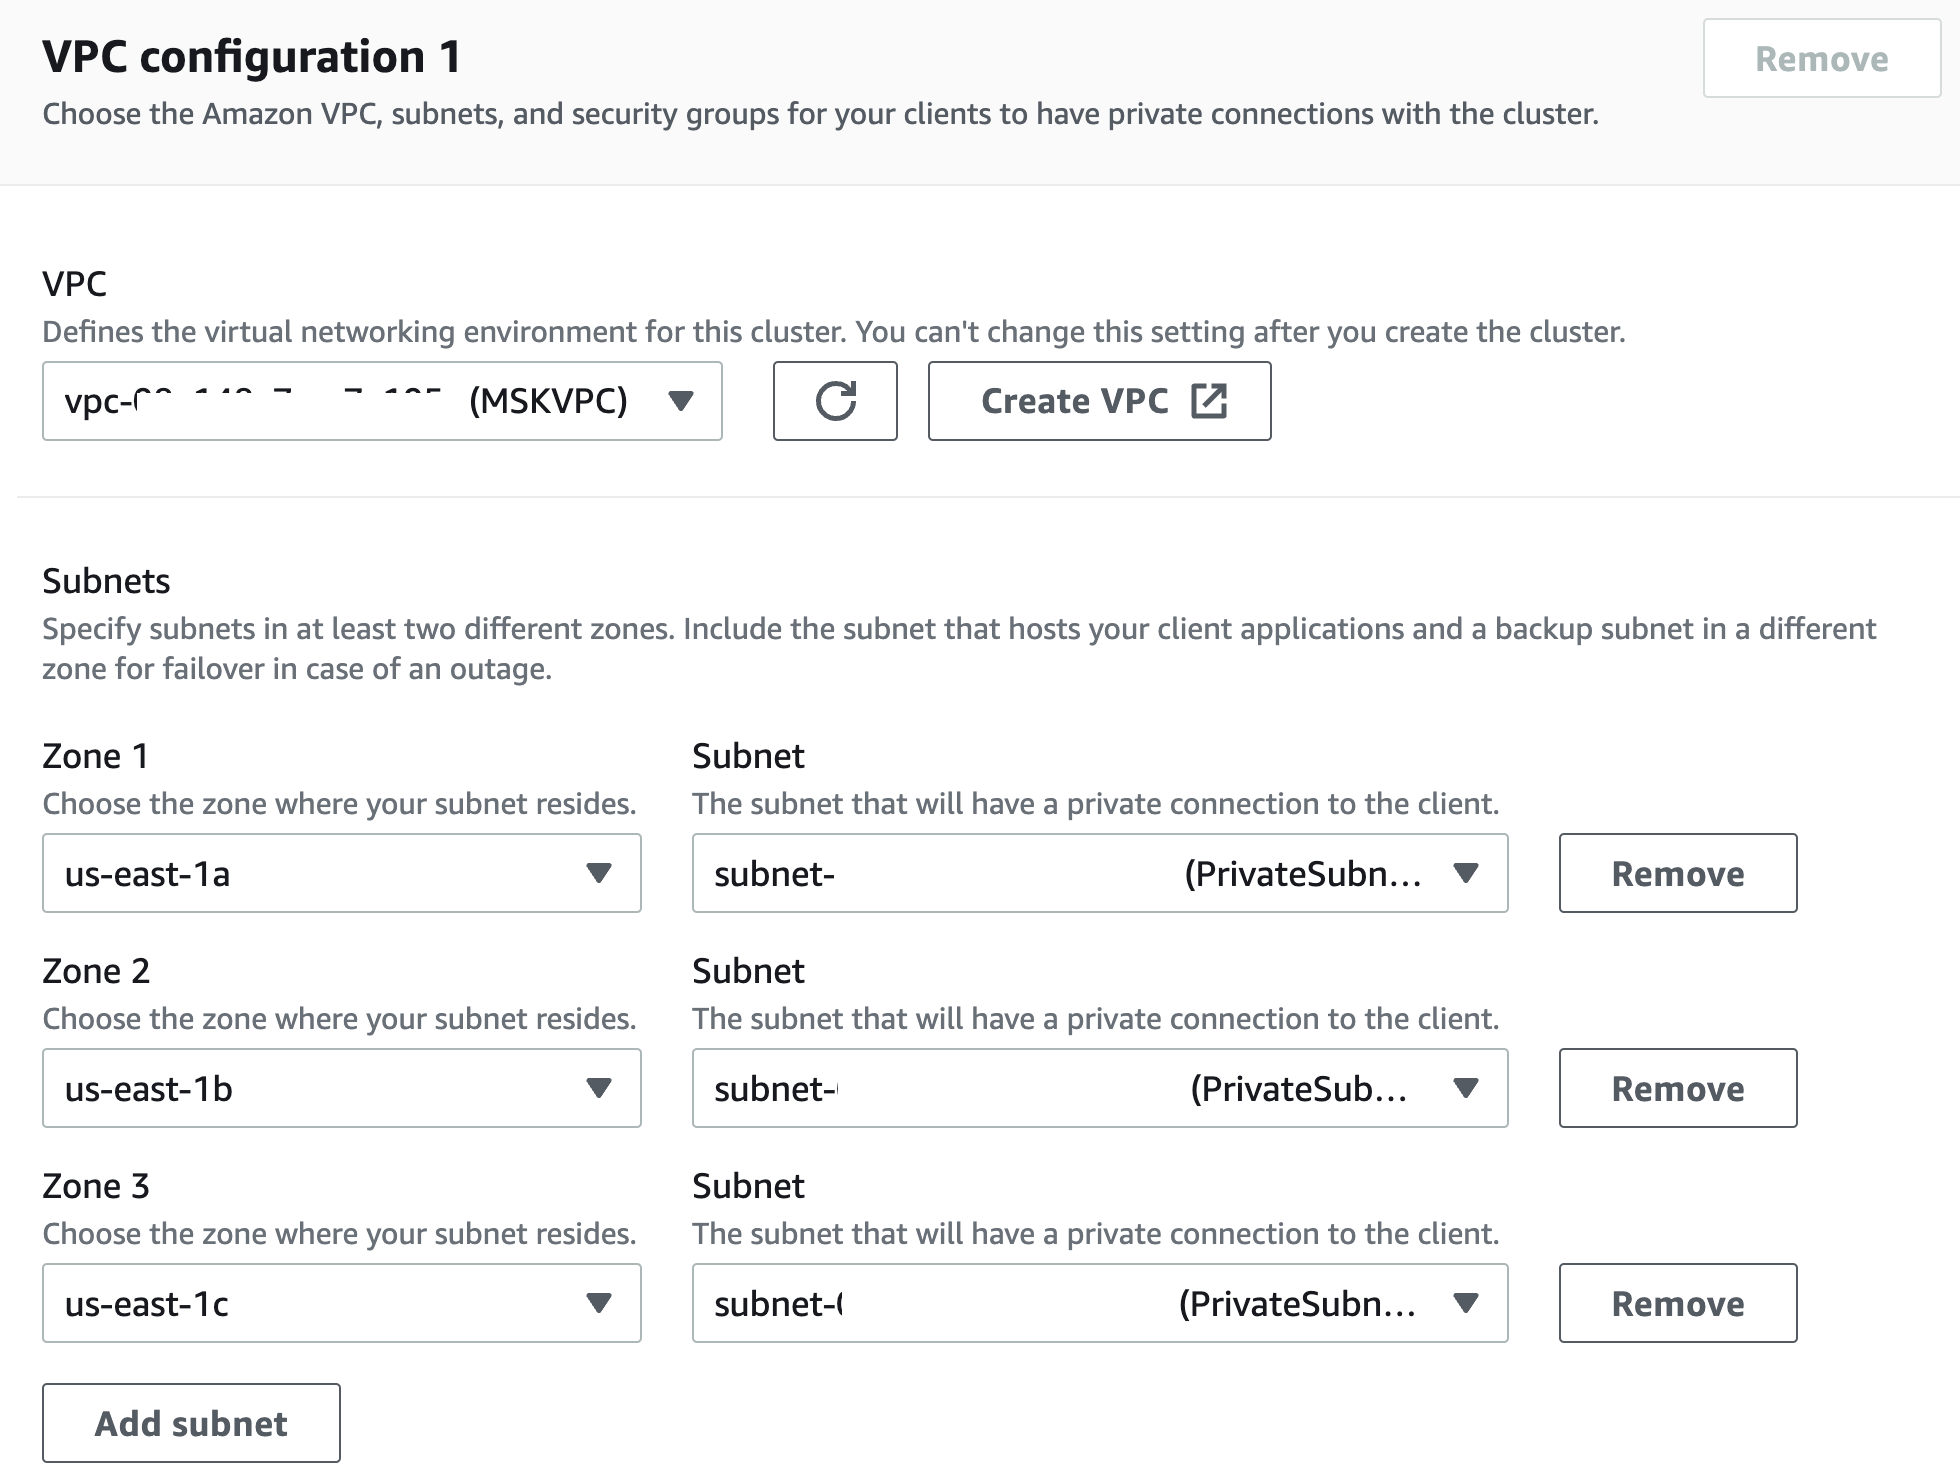Screen dimensions: 1960x1478
Task: Click the dropdown arrow on Zone 2 selector
Action: pyautogui.click(x=599, y=1088)
